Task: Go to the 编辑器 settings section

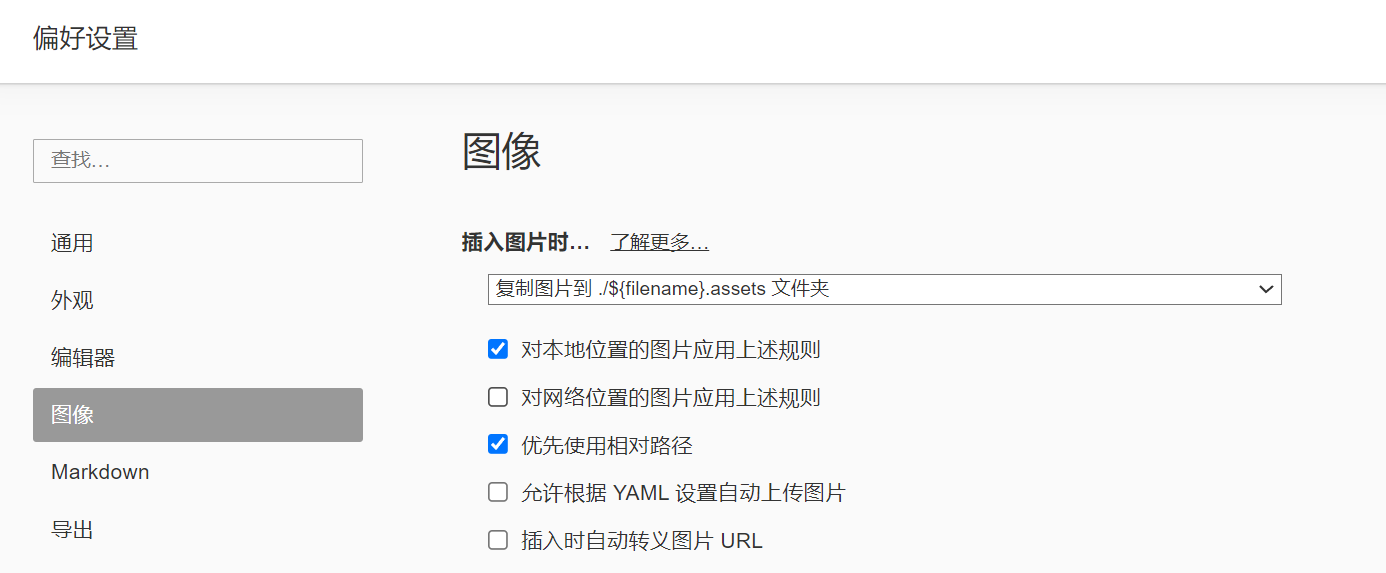Action: tap(83, 357)
